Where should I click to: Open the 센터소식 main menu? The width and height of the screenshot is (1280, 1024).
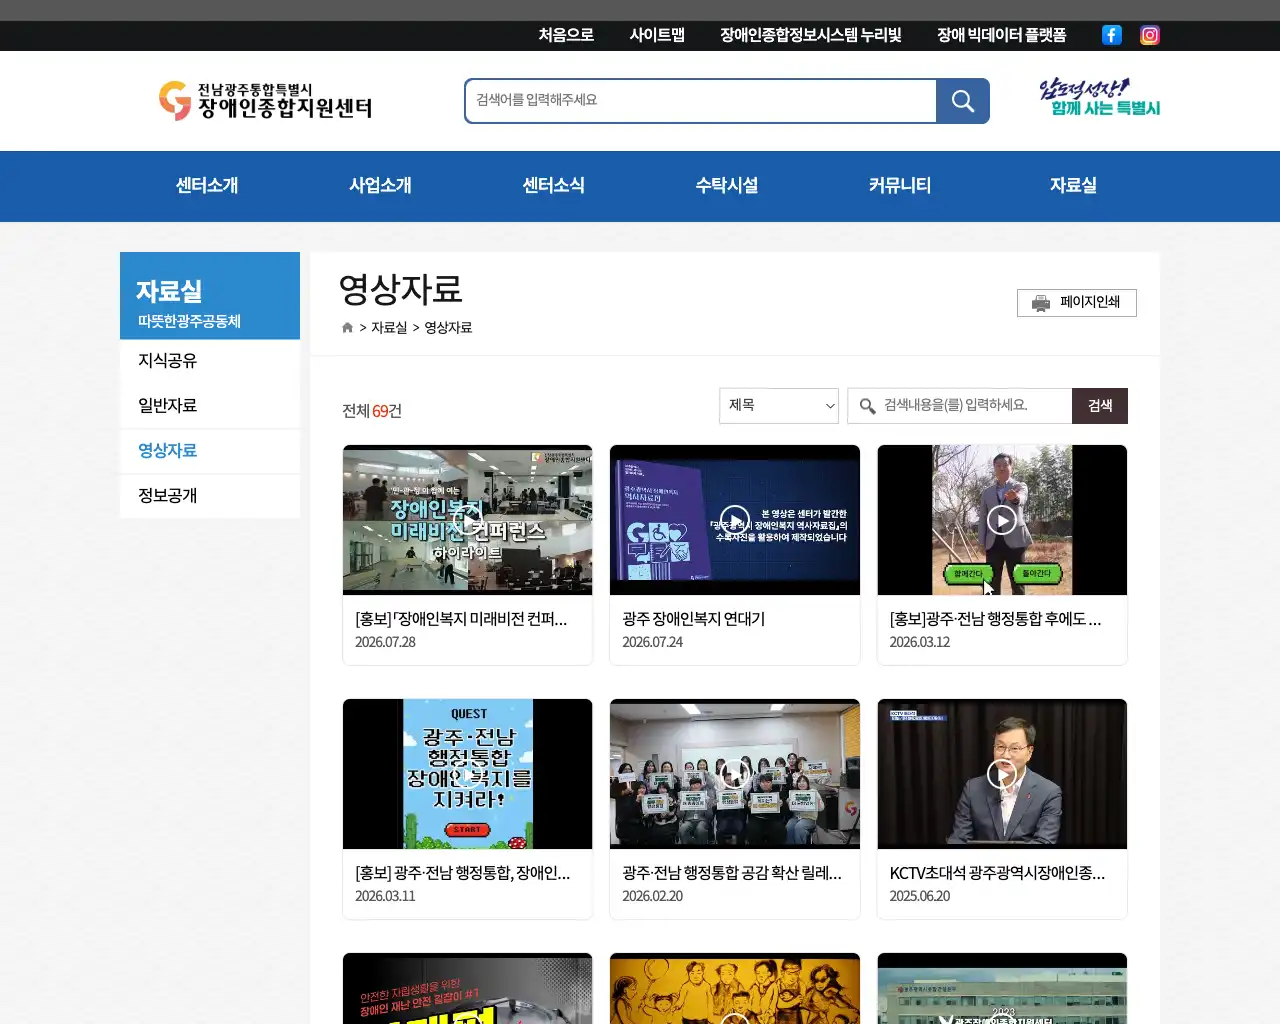click(x=553, y=186)
